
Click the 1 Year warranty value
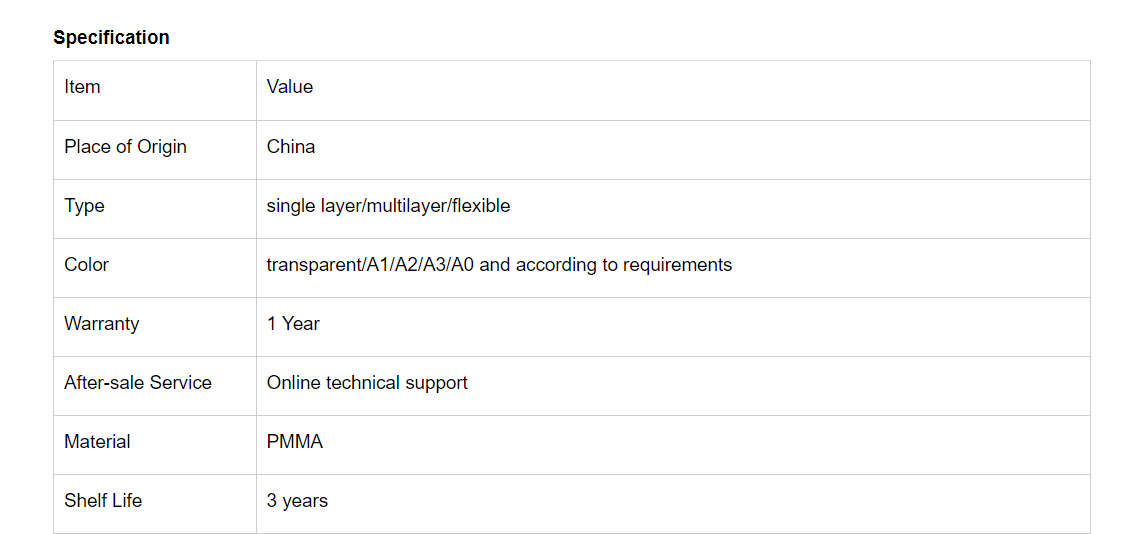click(x=293, y=324)
